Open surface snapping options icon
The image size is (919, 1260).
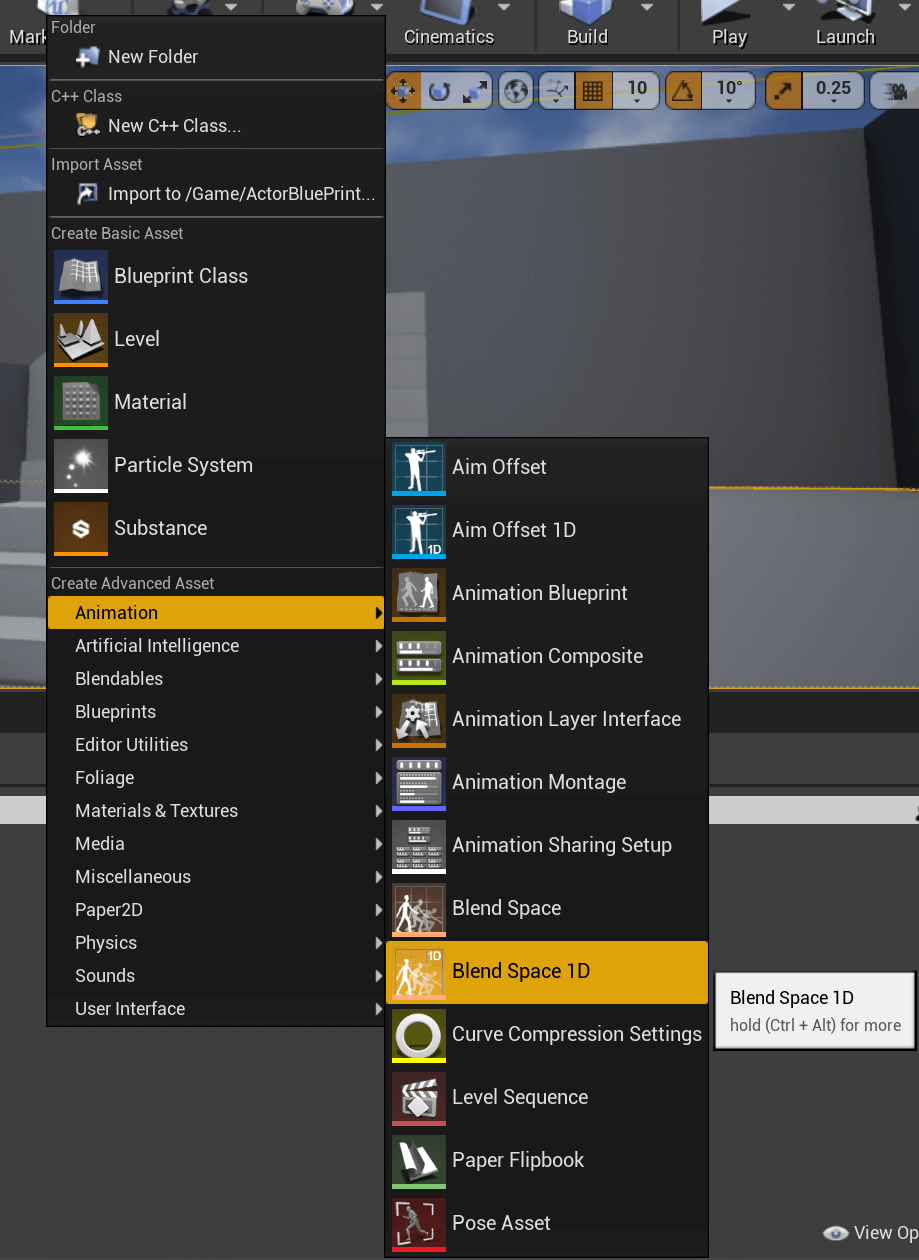(556, 91)
